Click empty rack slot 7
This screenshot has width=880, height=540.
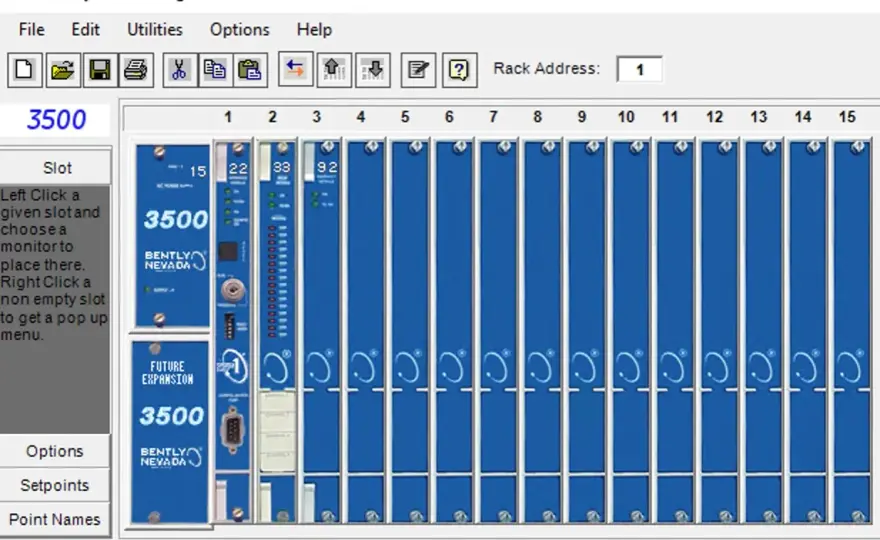click(498, 331)
